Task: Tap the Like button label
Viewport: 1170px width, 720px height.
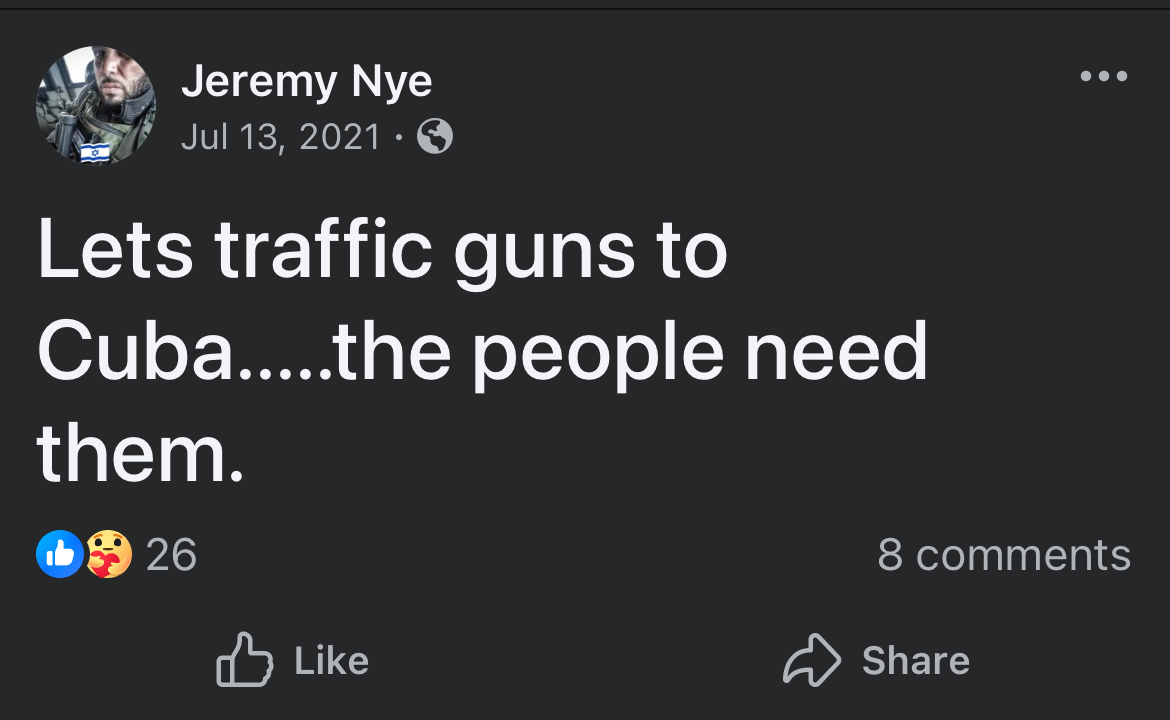Action: pos(331,661)
